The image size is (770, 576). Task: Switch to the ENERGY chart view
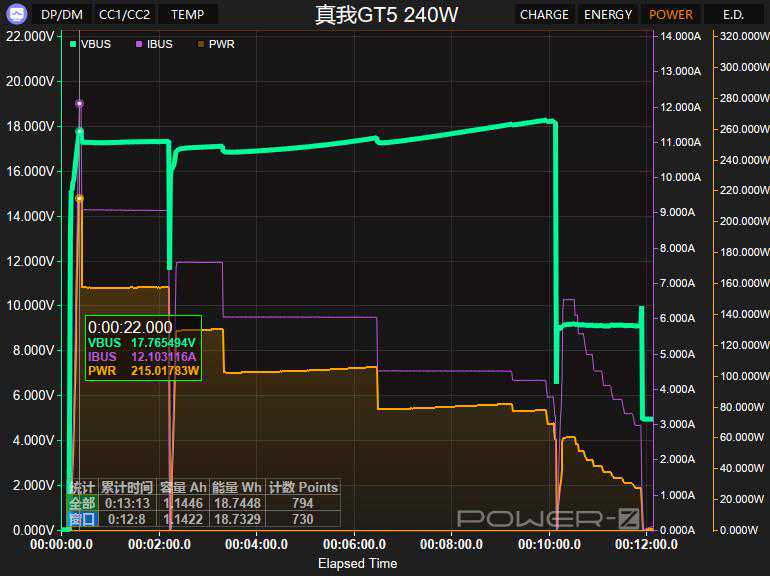pos(608,15)
